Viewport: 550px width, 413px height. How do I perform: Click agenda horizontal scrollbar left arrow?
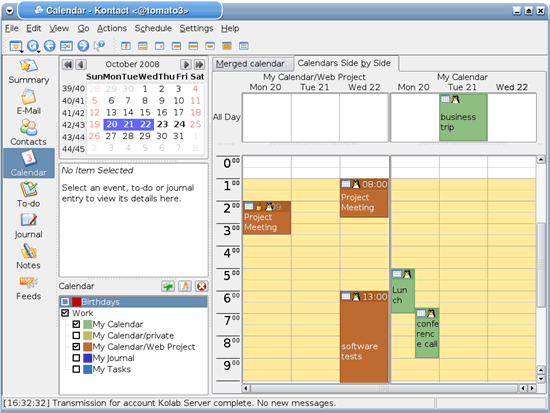coord(246,388)
